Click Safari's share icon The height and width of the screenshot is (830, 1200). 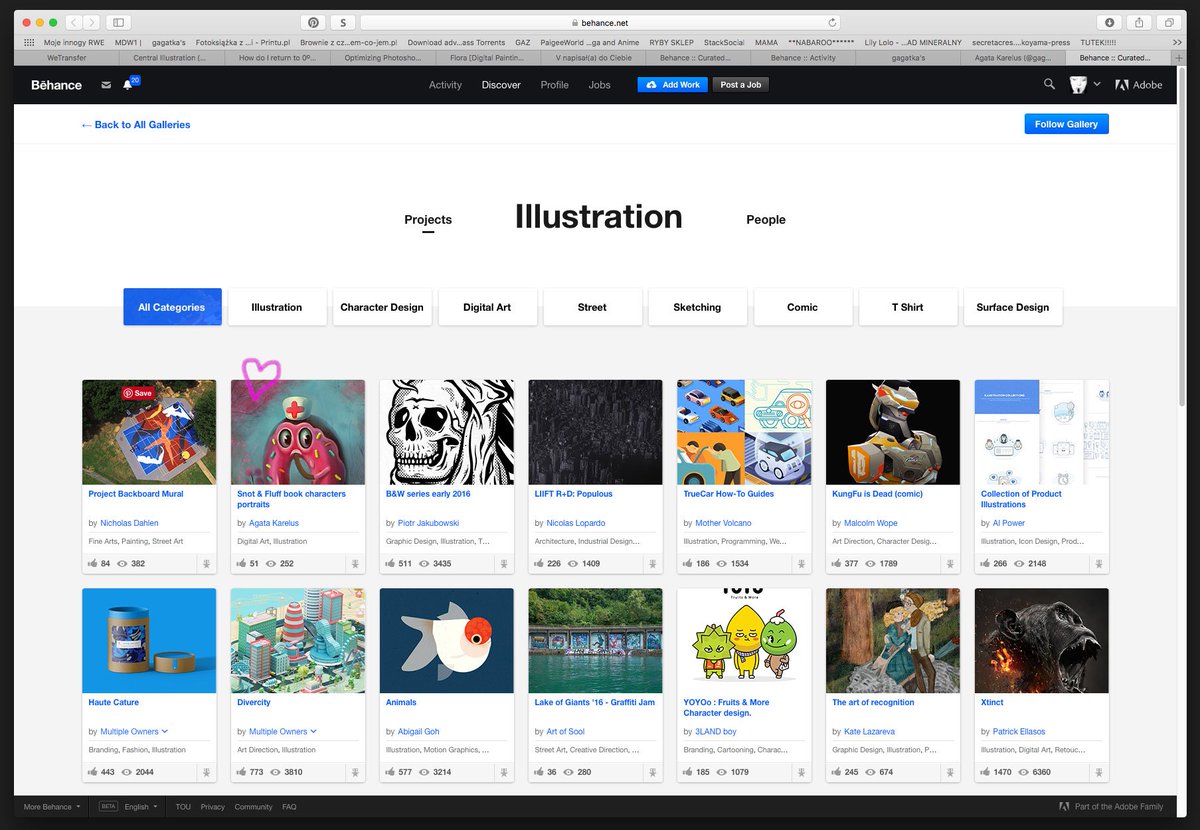[x=1139, y=22]
